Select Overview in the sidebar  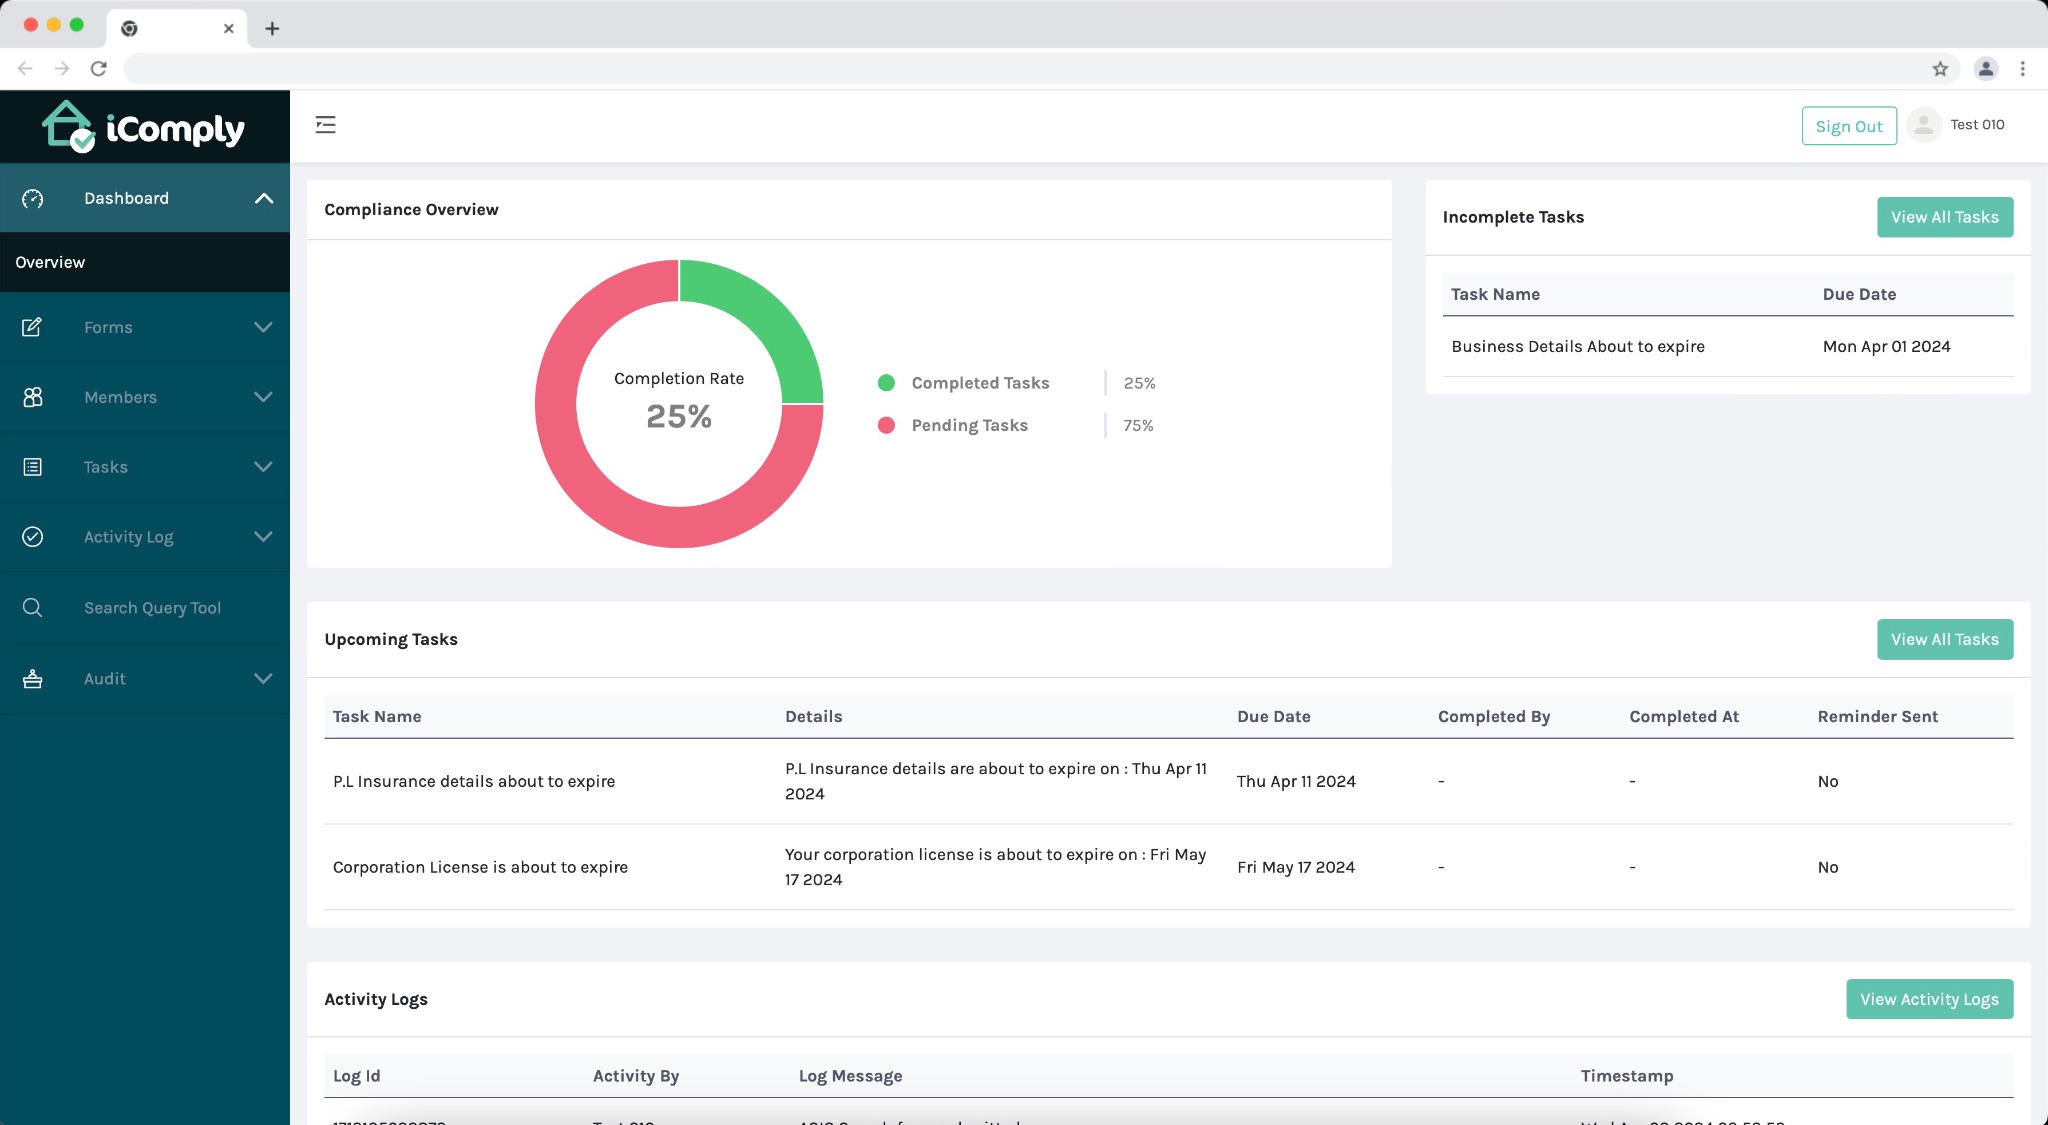tap(145, 262)
